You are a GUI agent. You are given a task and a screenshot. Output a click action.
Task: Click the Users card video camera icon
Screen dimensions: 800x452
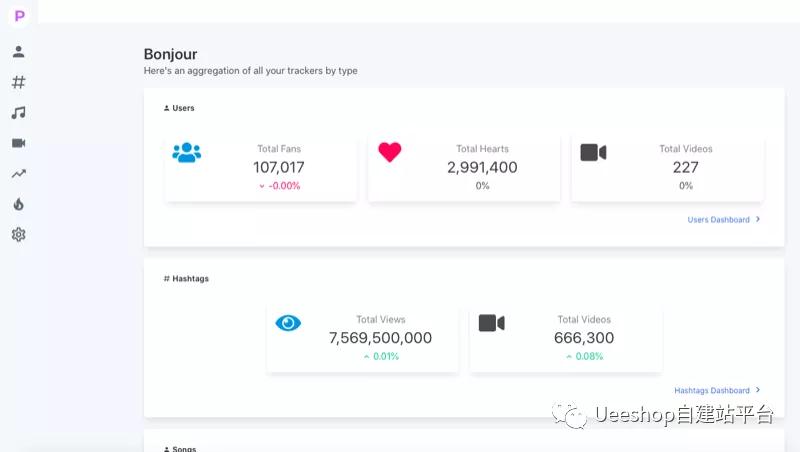[x=593, y=152]
